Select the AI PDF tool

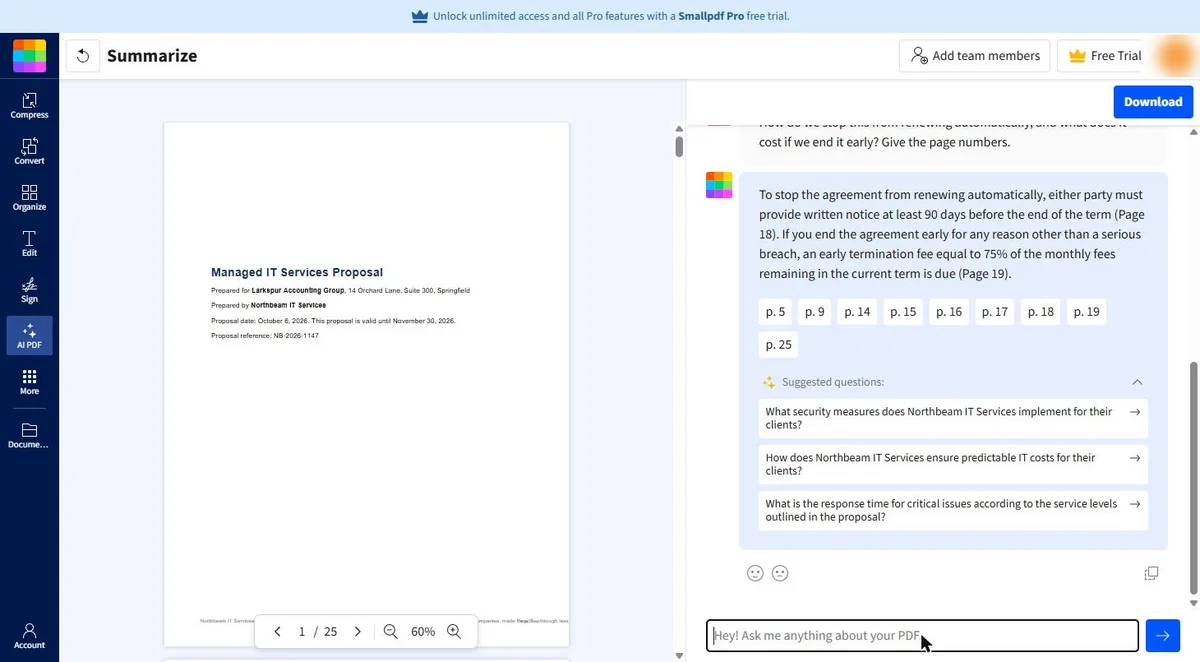click(29, 336)
